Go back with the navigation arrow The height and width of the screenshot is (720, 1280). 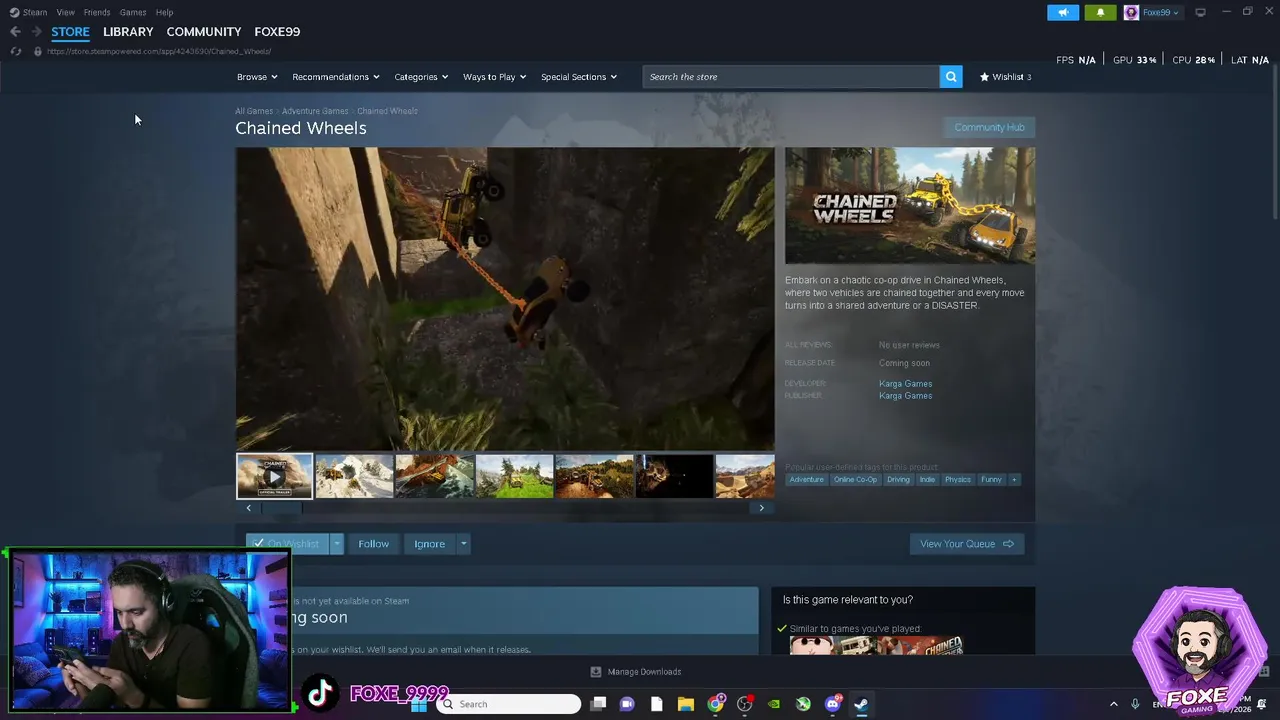(15, 32)
